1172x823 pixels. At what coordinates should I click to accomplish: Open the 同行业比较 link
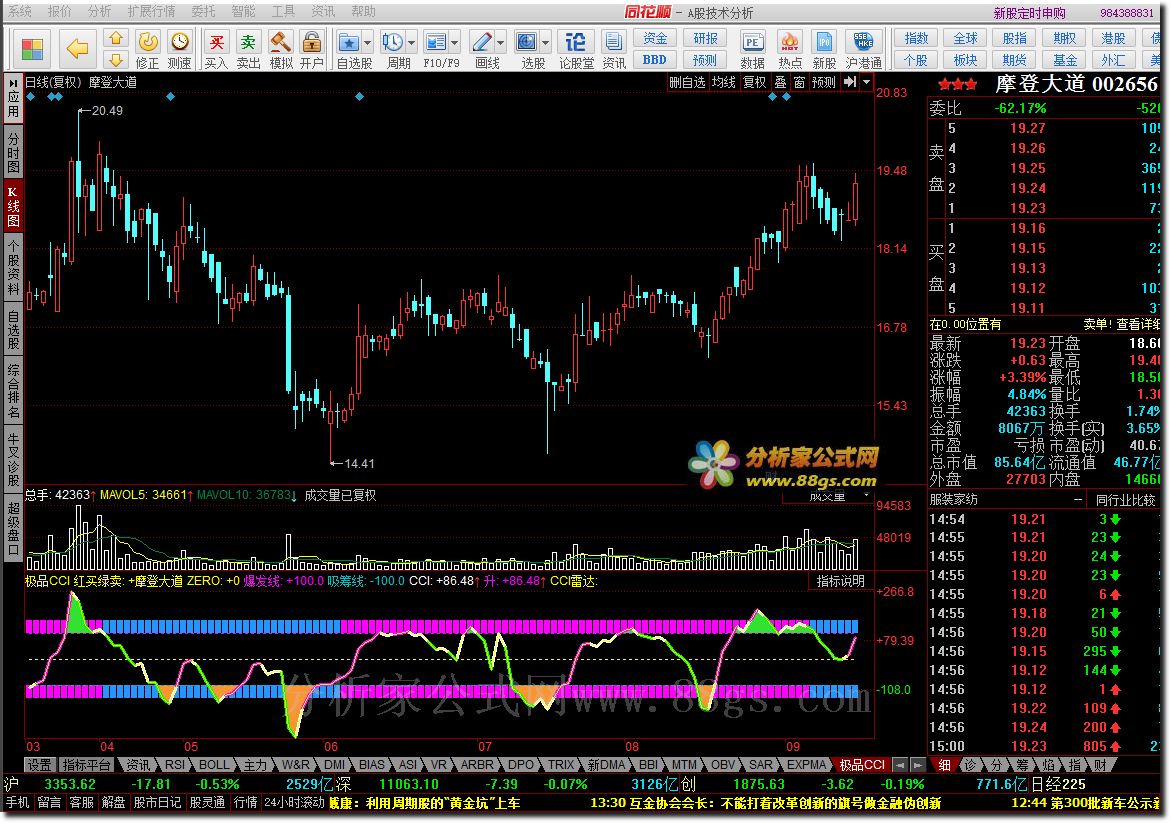pyautogui.click(x=1125, y=499)
